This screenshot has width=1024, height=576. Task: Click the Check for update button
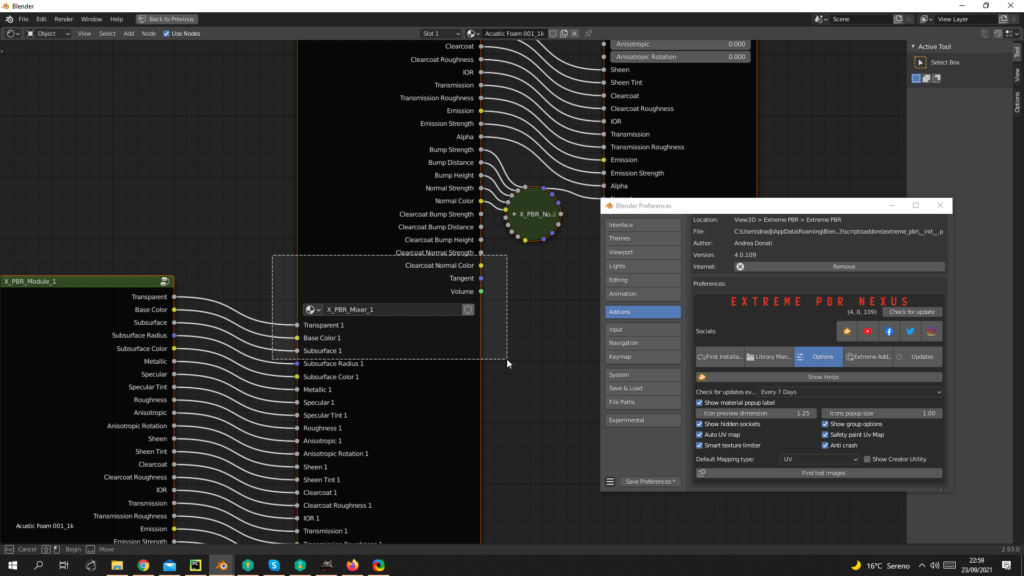click(912, 312)
